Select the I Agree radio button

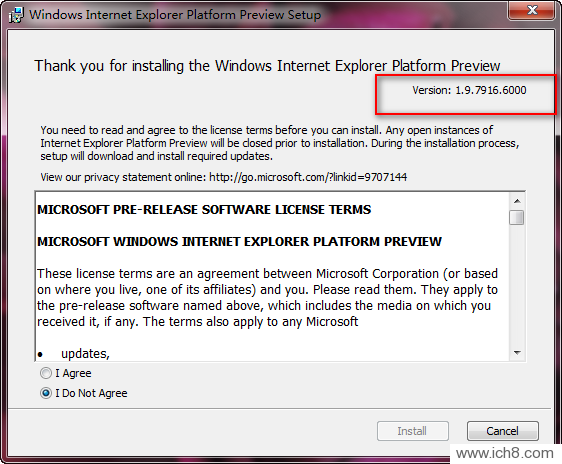[46, 373]
